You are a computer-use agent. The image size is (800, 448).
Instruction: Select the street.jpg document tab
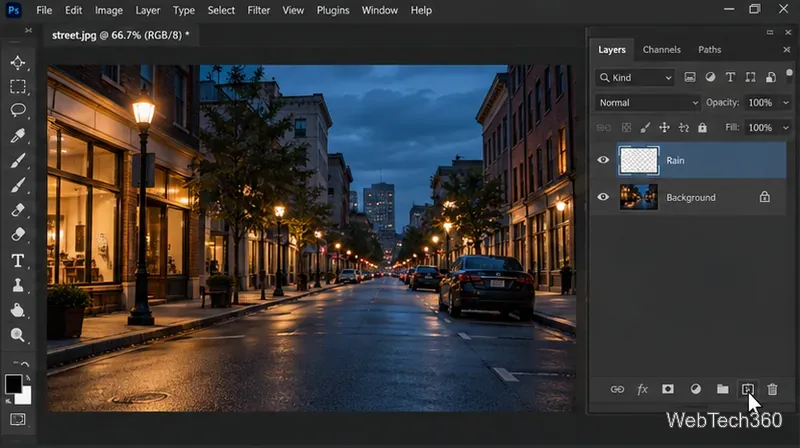click(x=120, y=35)
